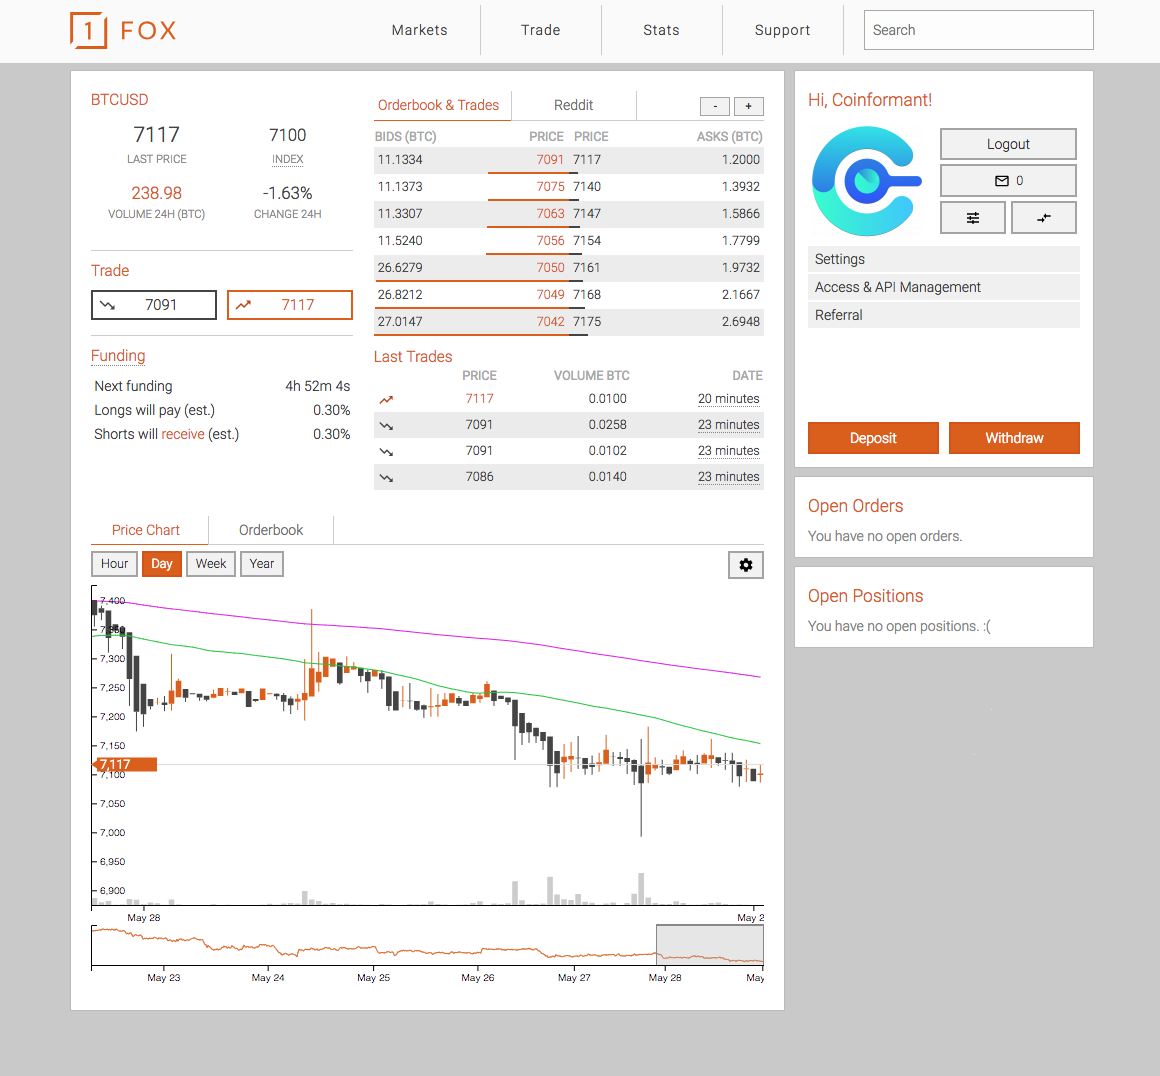
Task: Click the BTCUSD market title
Action: pyautogui.click(x=120, y=100)
